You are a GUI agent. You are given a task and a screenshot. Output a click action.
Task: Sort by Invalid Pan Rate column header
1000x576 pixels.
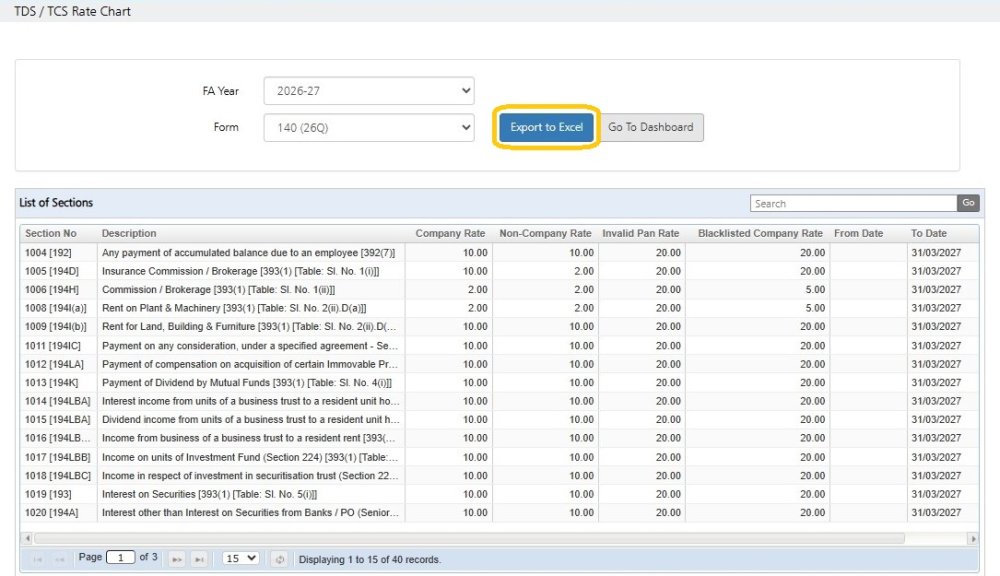pos(640,233)
